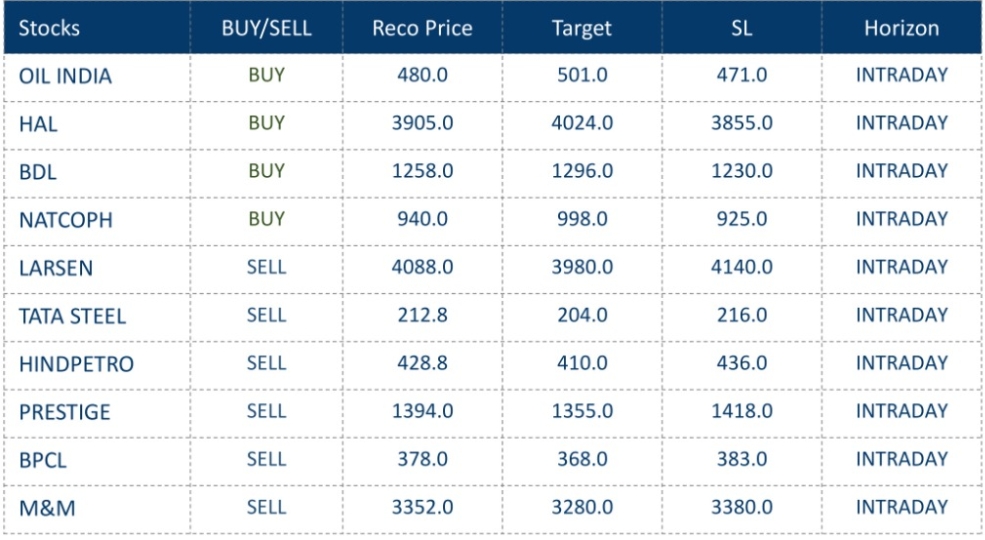Select the BUY/SELL column header
This screenshot has width=985, height=540.
click(x=266, y=29)
